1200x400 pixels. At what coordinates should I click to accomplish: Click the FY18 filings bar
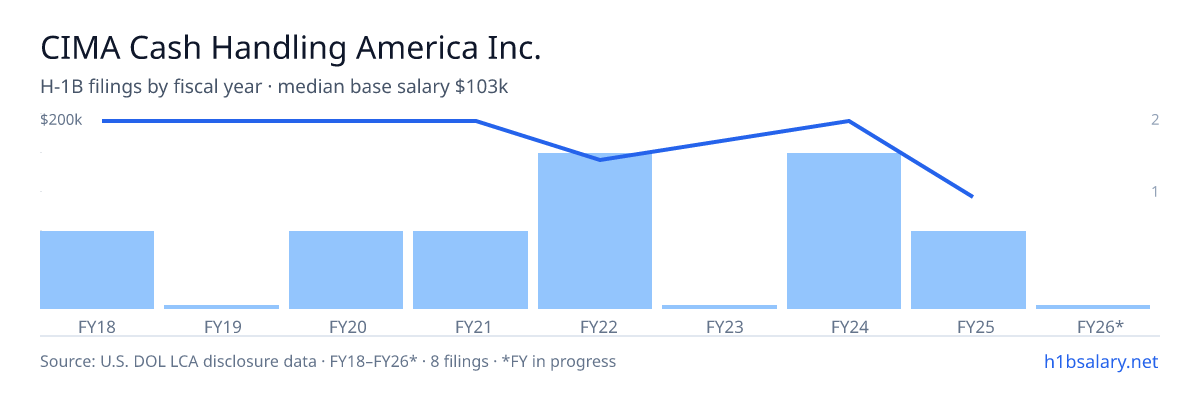pyautogui.click(x=97, y=270)
